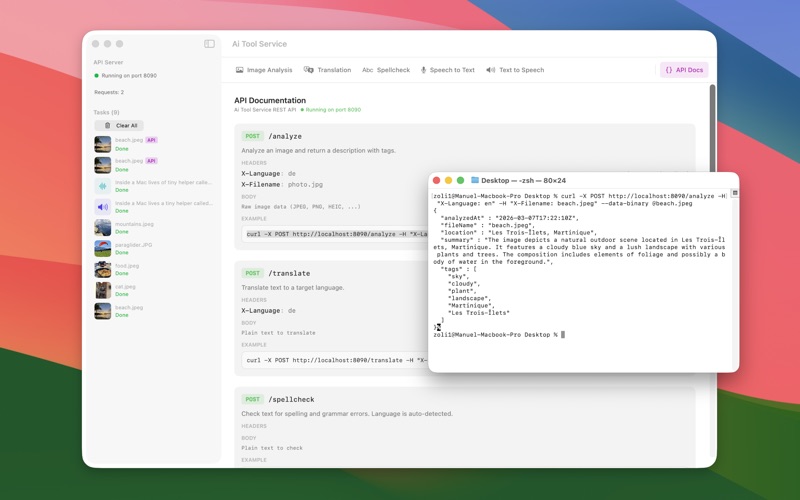This screenshot has height=500, width=800.
Task: Click the Speech to Text microphone icon
Action: click(x=423, y=70)
